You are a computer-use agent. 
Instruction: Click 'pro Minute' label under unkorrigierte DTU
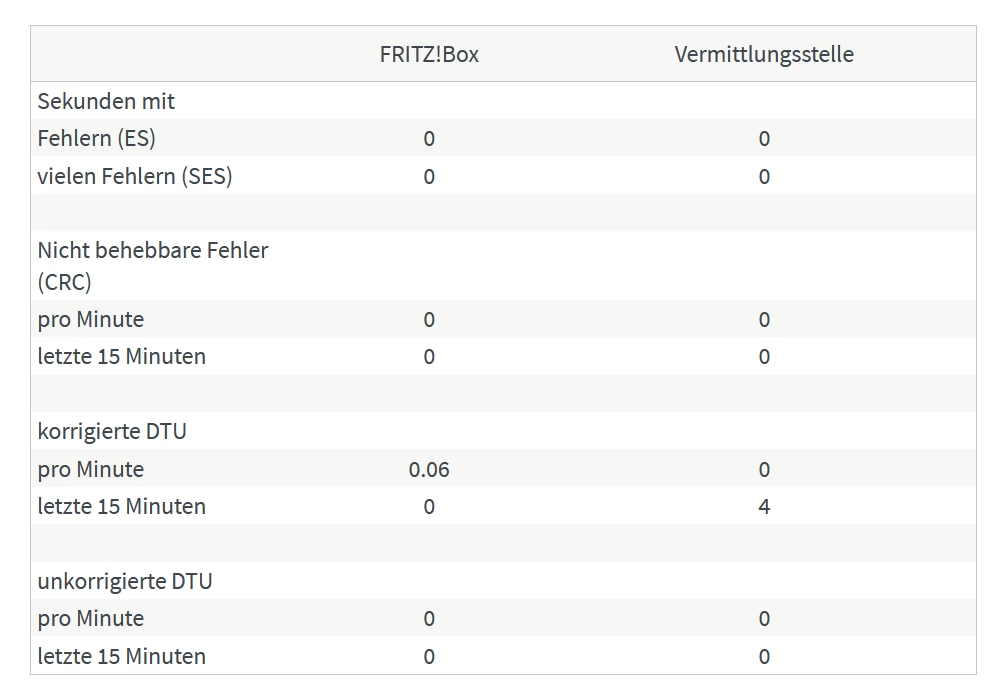(x=91, y=618)
